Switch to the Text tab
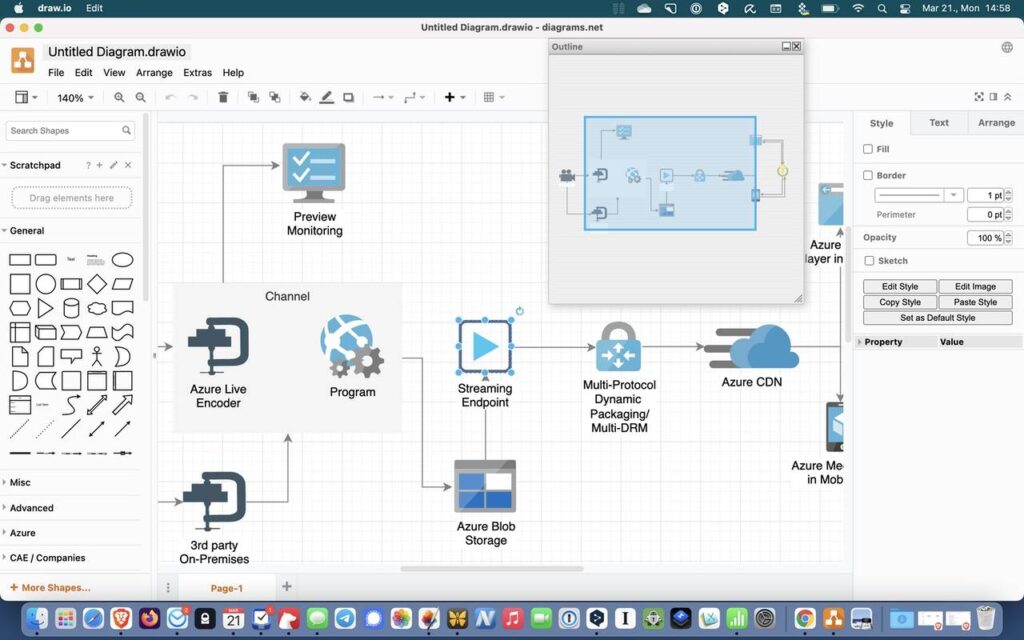 (938, 123)
